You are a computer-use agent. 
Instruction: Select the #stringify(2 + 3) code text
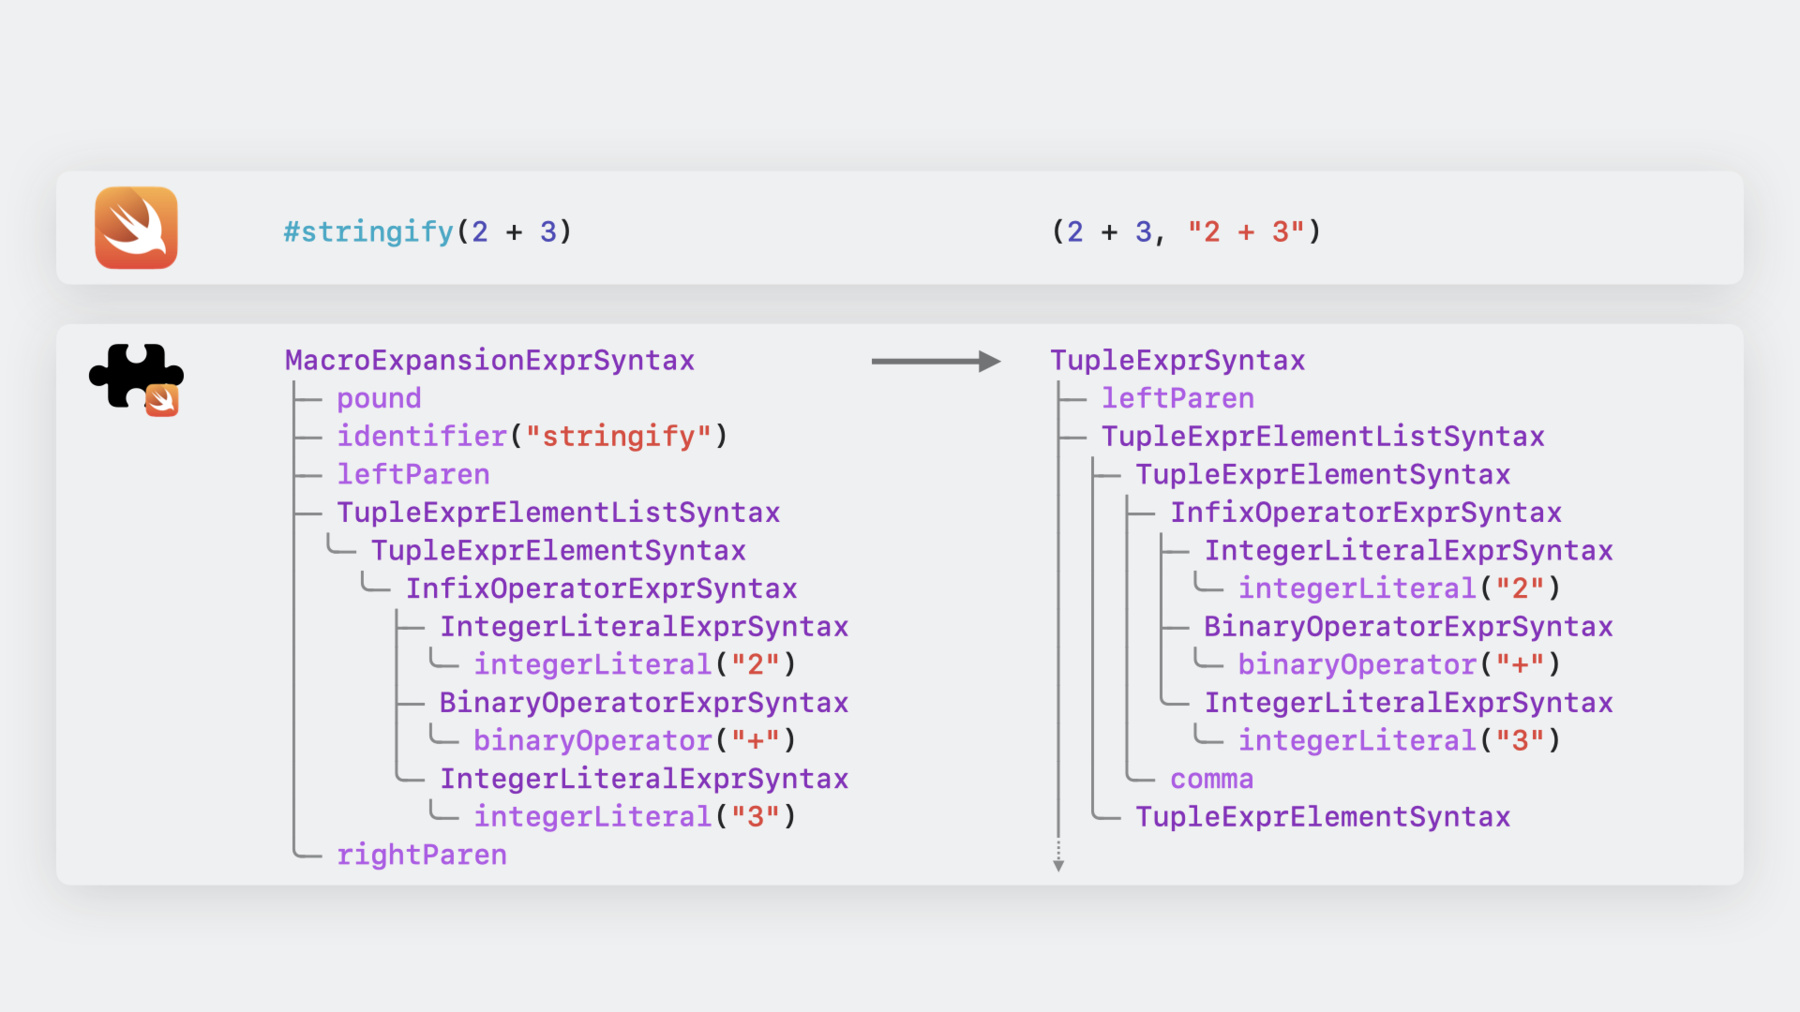click(x=428, y=232)
